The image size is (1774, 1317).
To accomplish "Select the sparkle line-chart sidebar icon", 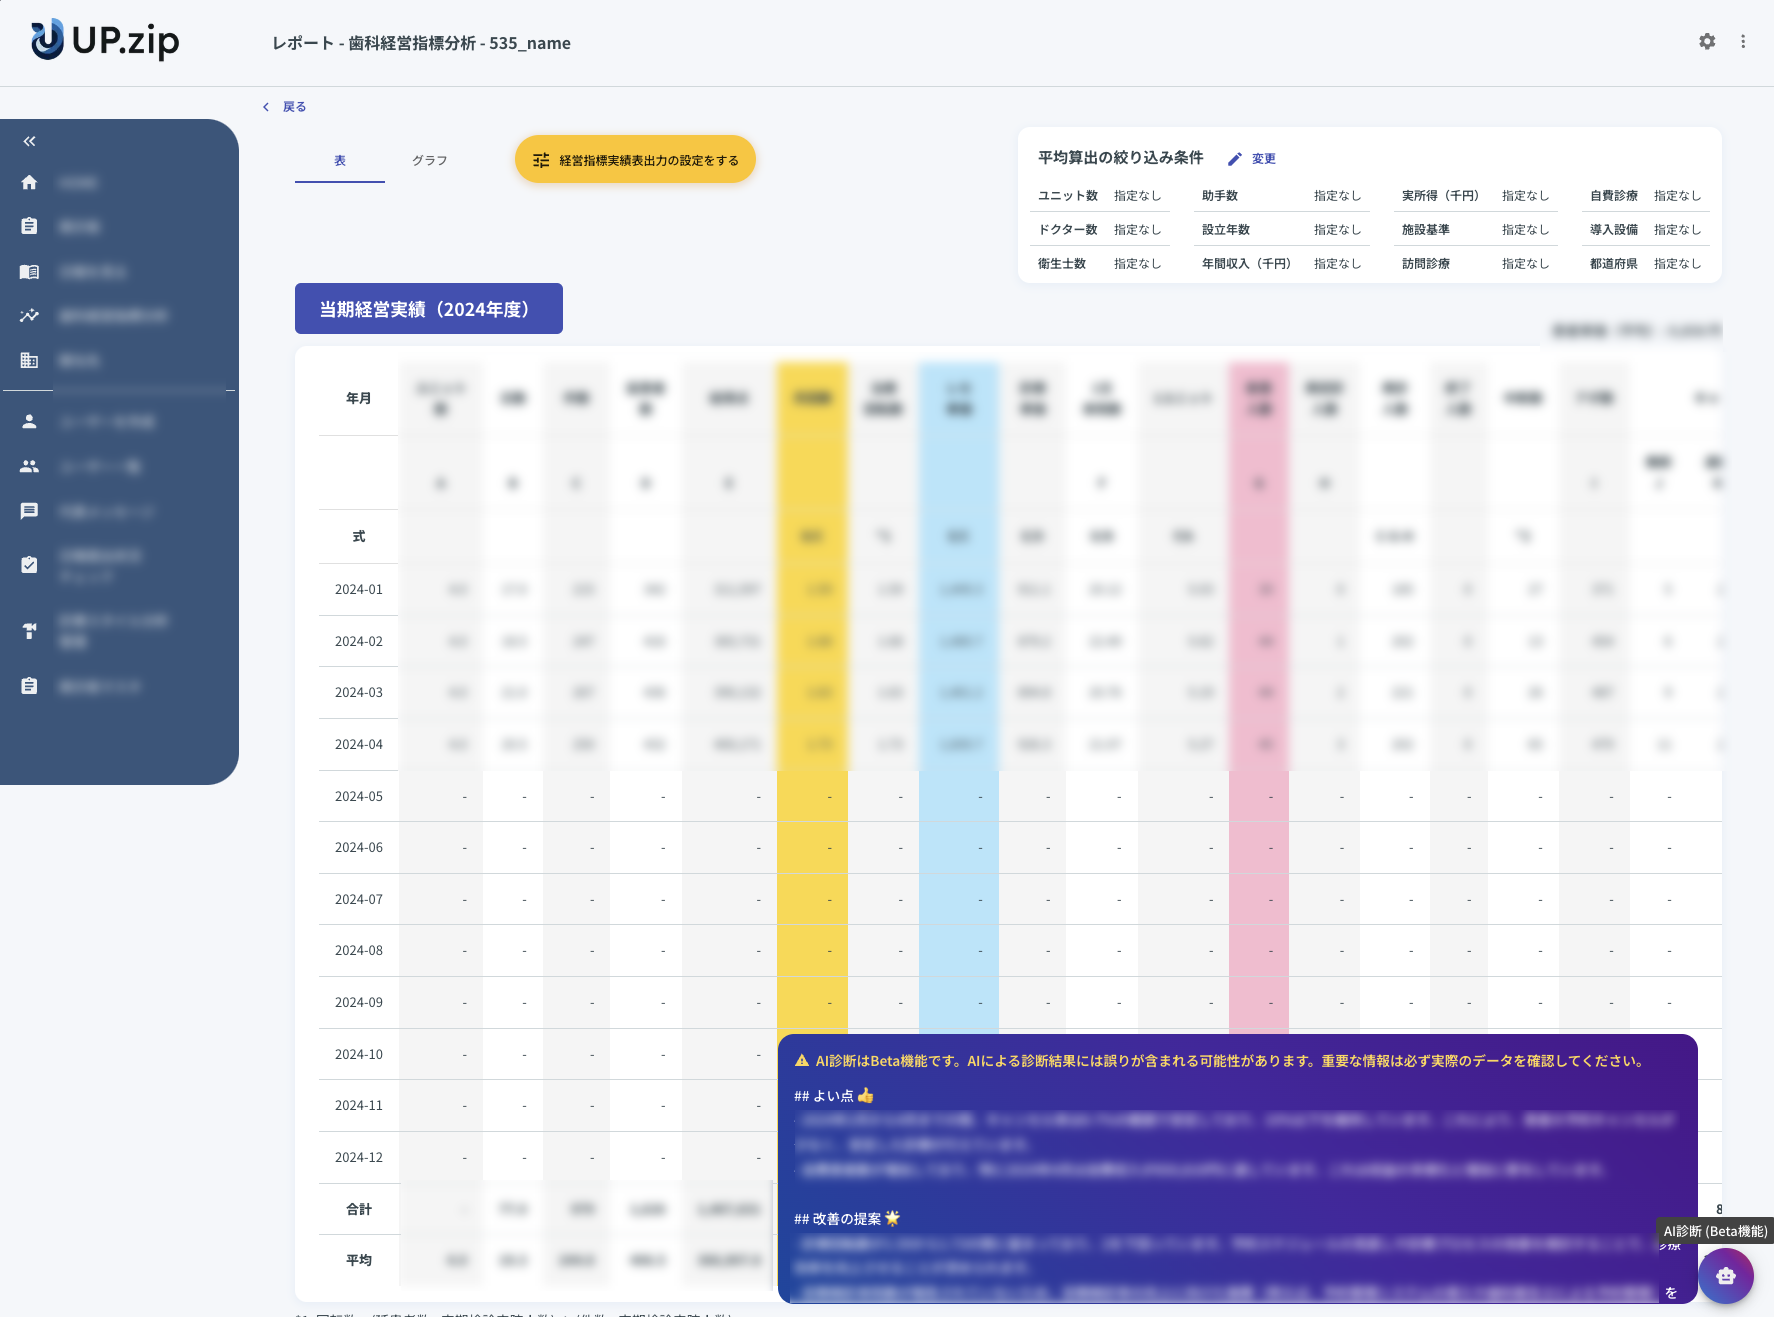I will click(29, 316).
